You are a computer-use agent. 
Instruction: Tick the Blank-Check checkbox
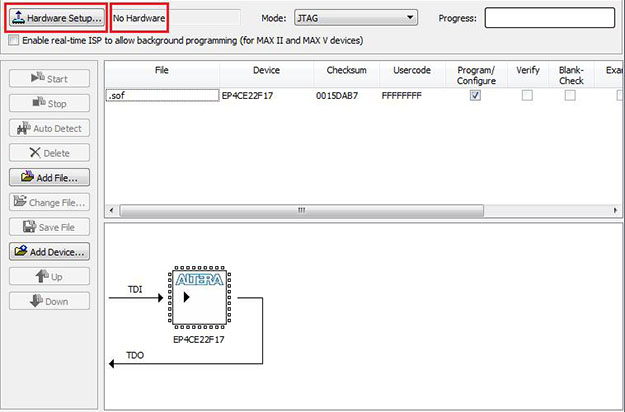pos(569,95)
